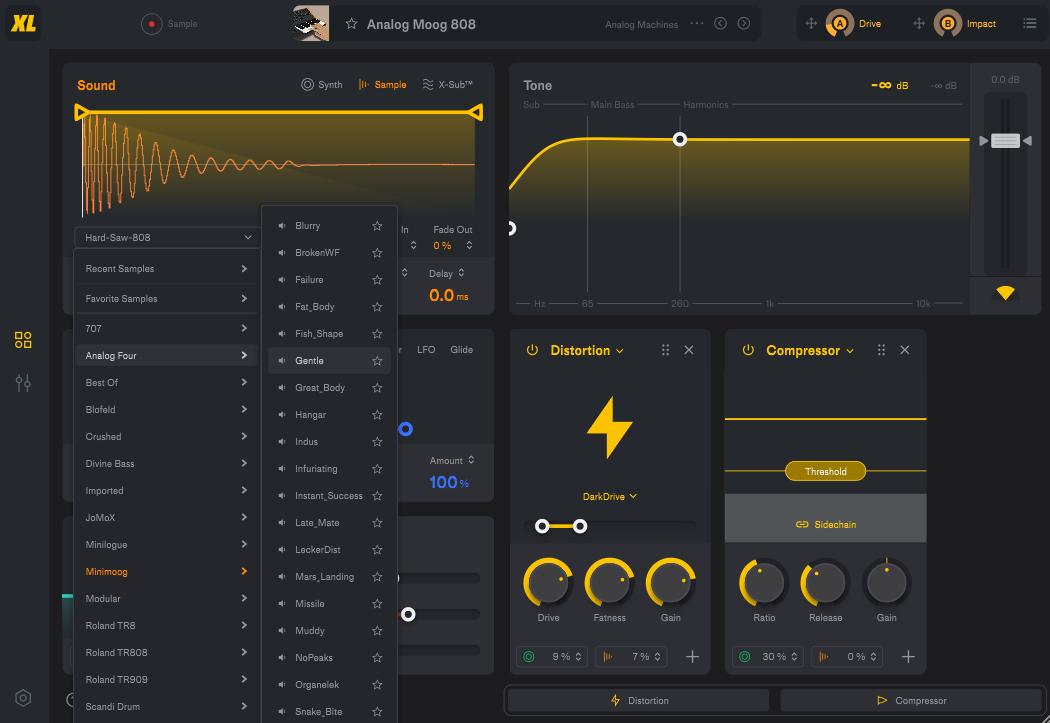Expand the Roland TR808 sample folder
The width and height of the screenshot is (1050, 723).
[166, 653]
